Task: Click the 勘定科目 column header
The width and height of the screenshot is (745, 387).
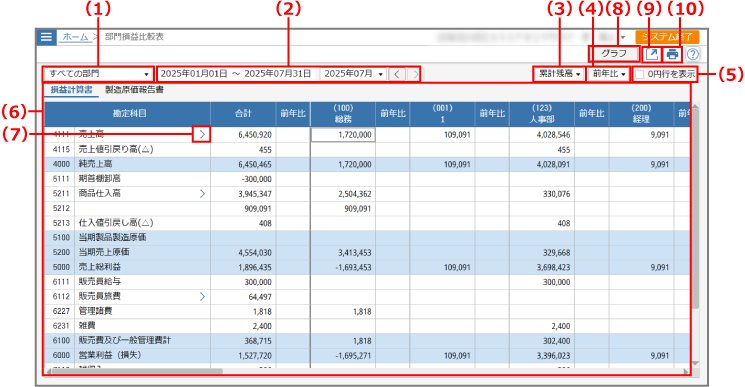Action: (x=127, y=114)
